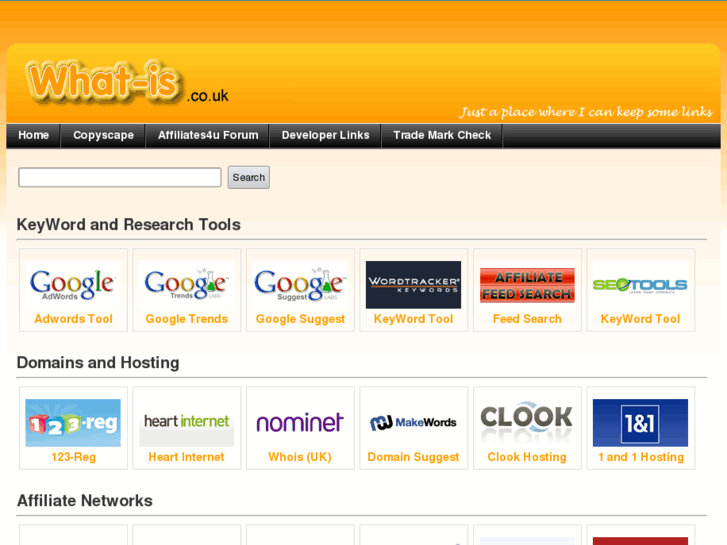Follow the Heart Internet text link
Screen dimensions: 727x545
click(186, 457)
